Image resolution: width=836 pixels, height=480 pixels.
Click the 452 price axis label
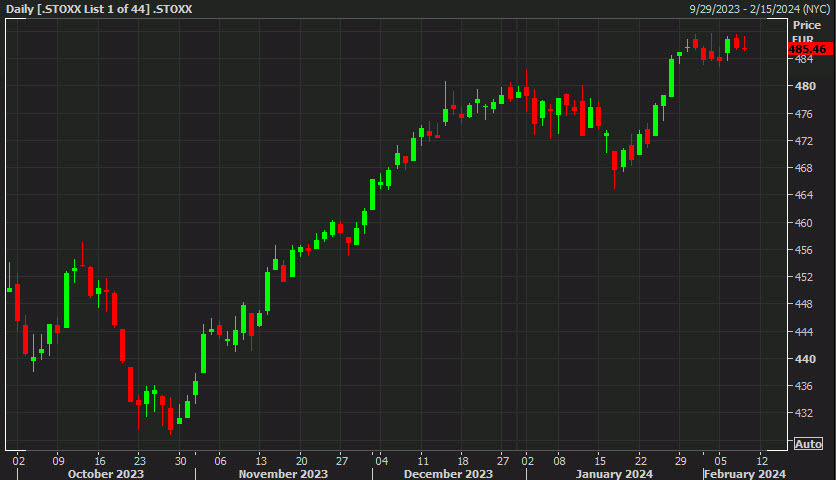click(804, 277)
